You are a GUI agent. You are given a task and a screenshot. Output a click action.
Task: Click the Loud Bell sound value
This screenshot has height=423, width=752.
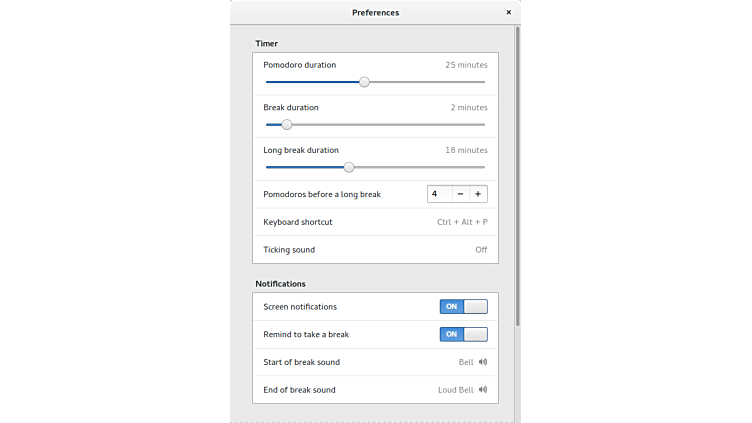[x=456, y=390]
